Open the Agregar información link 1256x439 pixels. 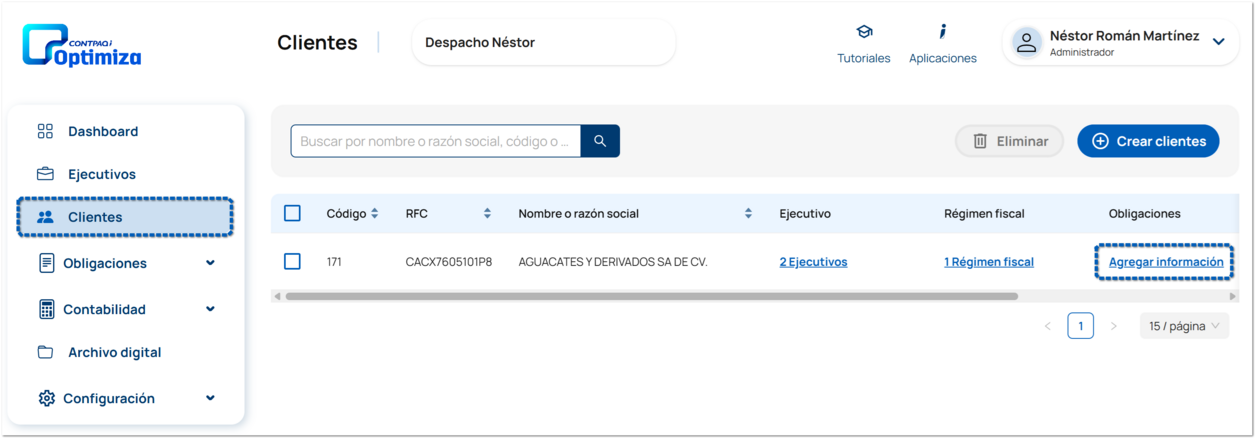(x=1166, y=262)
